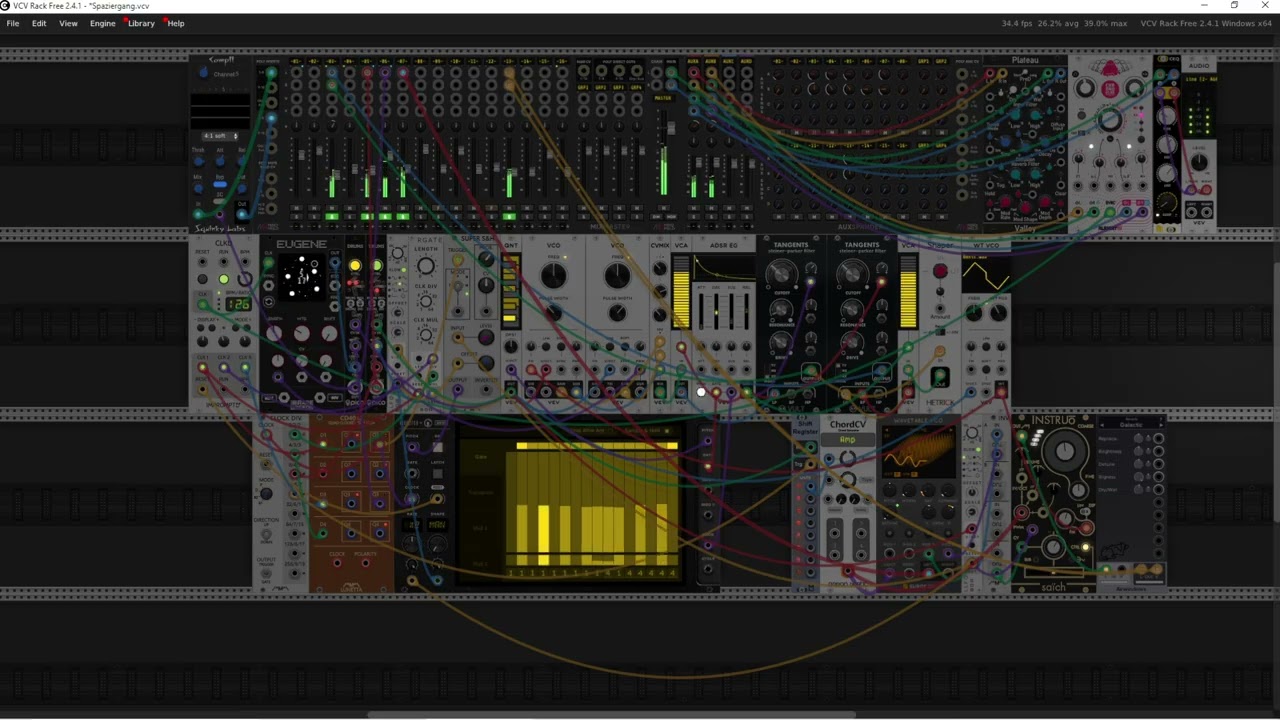Screen dimensions: 1280x720
Task: Click the ADSR EG ATT slider
Action: coord(701,312)
